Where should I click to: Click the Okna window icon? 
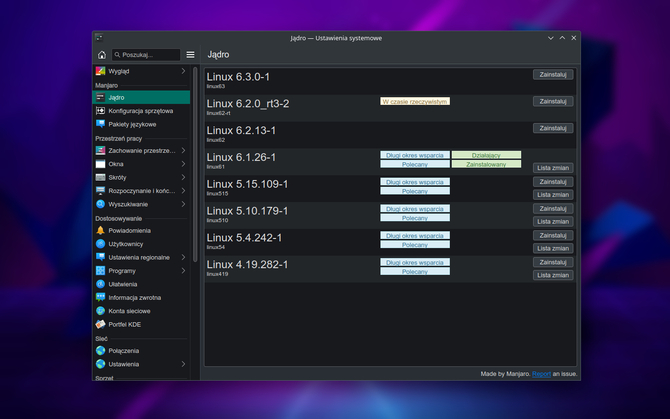100,164
